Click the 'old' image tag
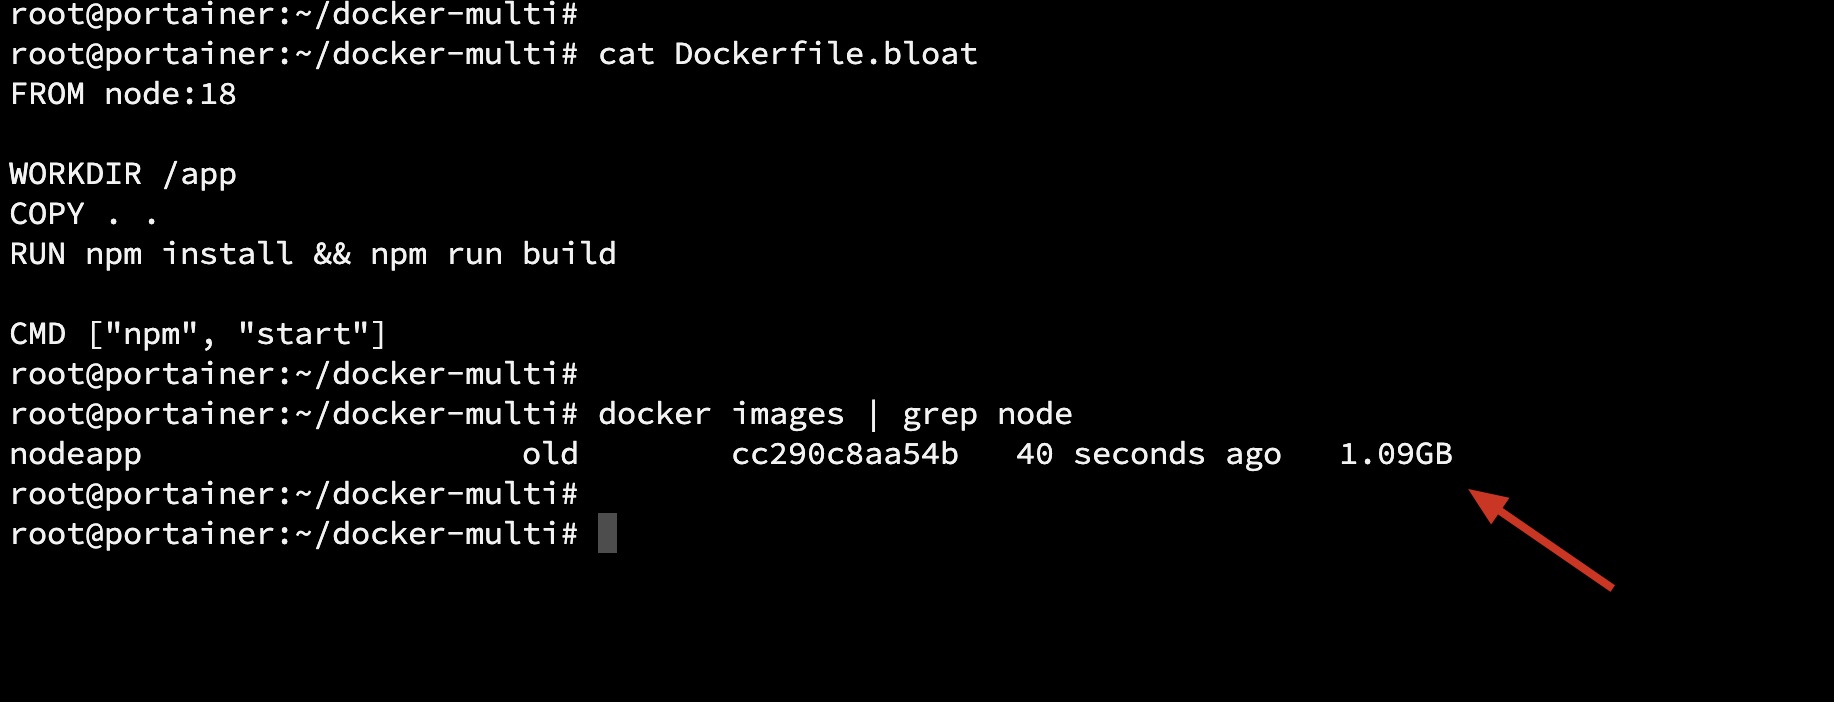1834x702 pixels. [550, 454]
